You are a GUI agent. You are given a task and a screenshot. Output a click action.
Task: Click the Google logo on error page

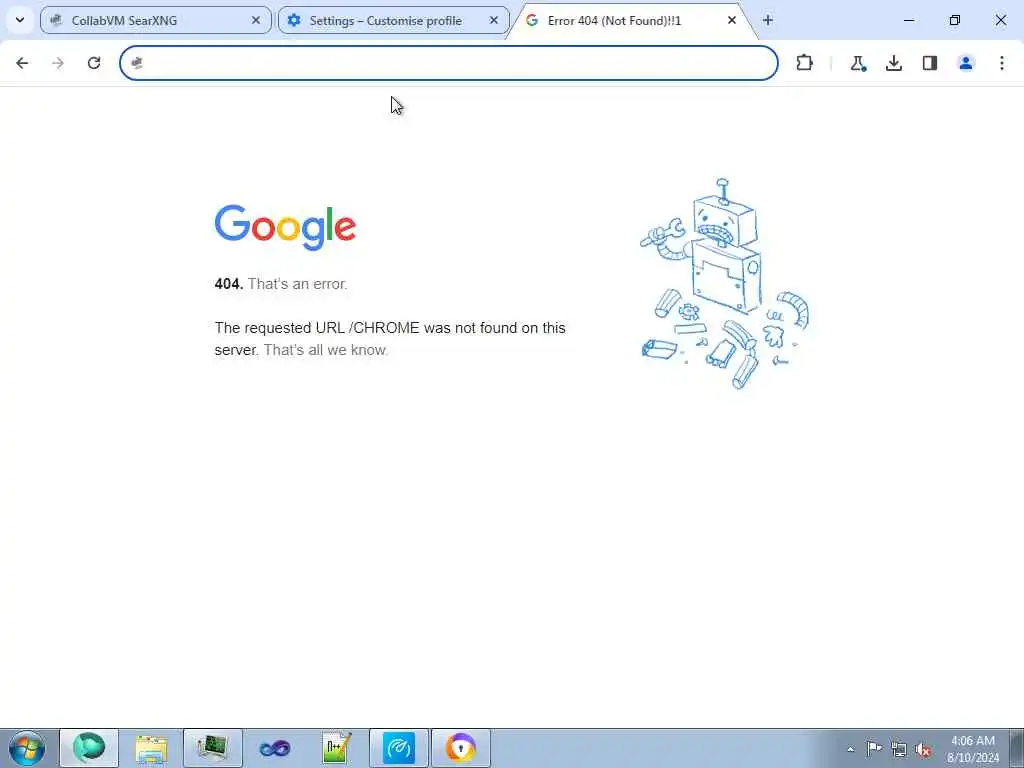[285, 227]
